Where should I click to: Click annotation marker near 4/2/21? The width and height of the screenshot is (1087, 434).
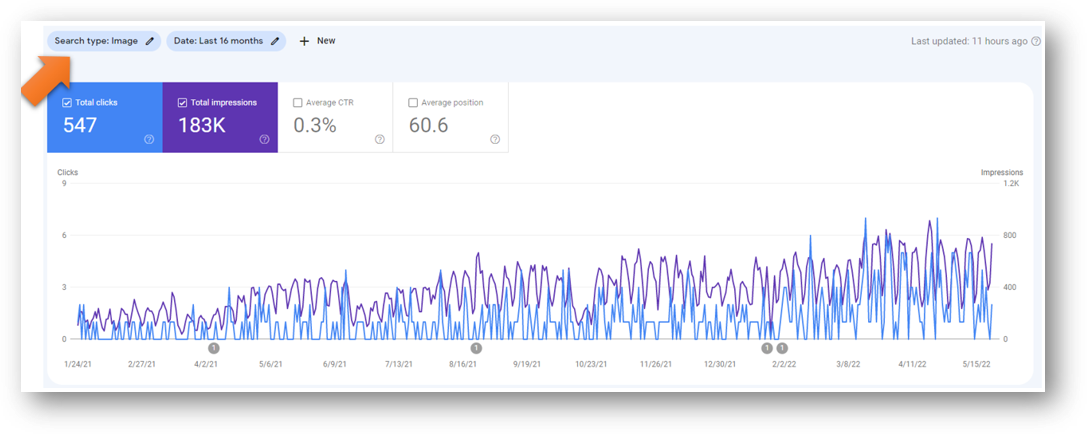point(214,348)
